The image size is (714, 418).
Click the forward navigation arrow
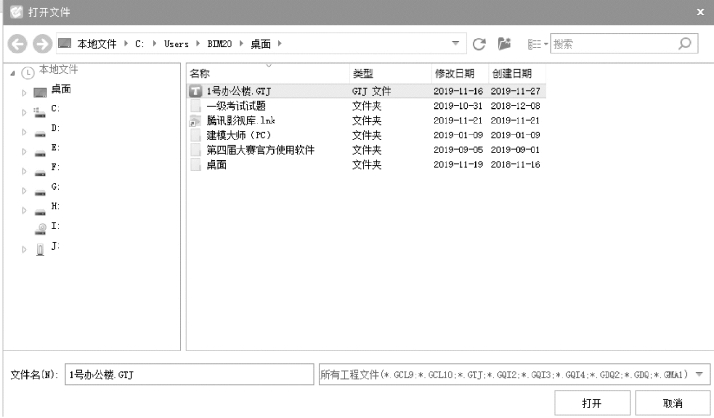42,44
